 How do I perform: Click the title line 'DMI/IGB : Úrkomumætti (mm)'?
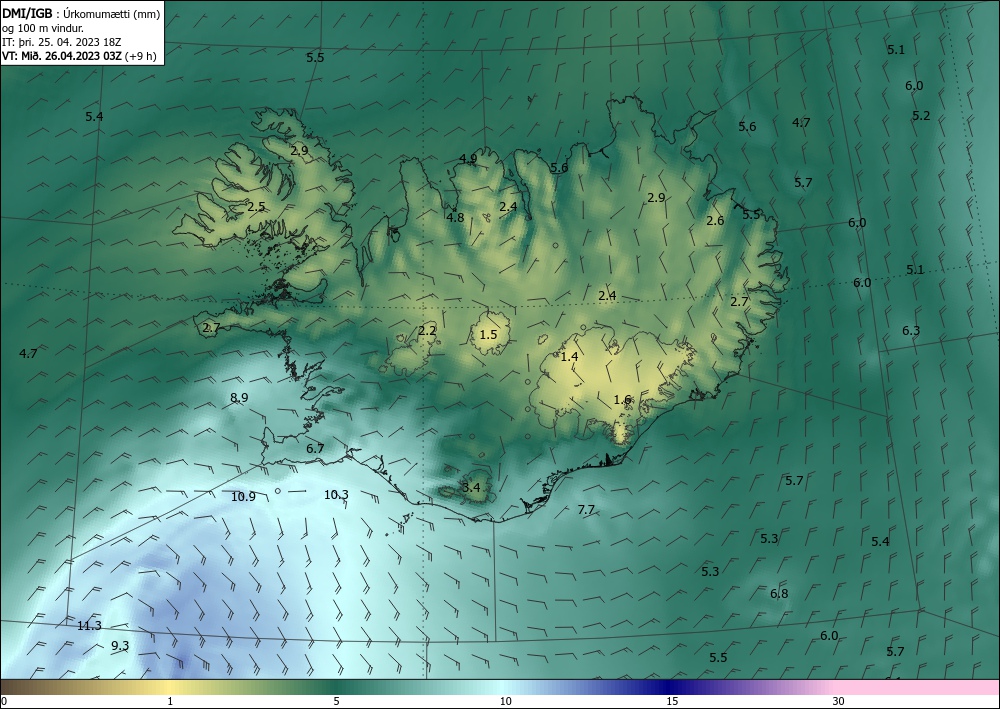(x=81, y=15)
